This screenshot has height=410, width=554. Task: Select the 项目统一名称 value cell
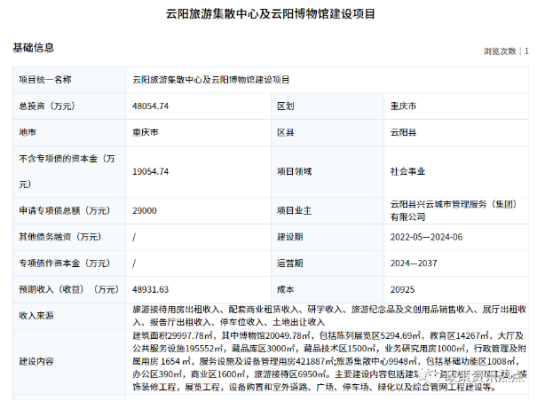click(328, 80)
